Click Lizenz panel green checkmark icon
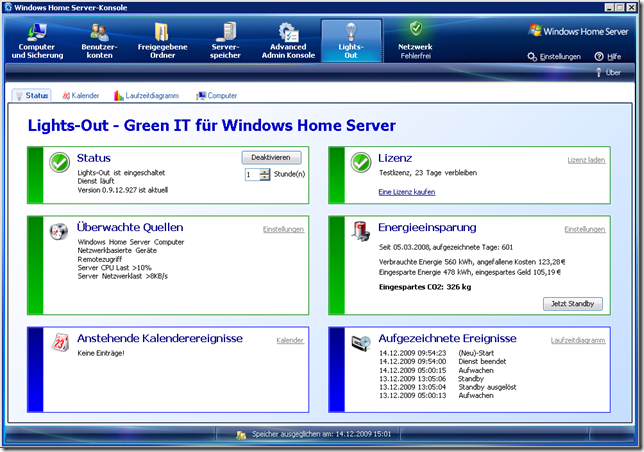The height and width of the screenshot is (452, 644). tap(361, 163)
